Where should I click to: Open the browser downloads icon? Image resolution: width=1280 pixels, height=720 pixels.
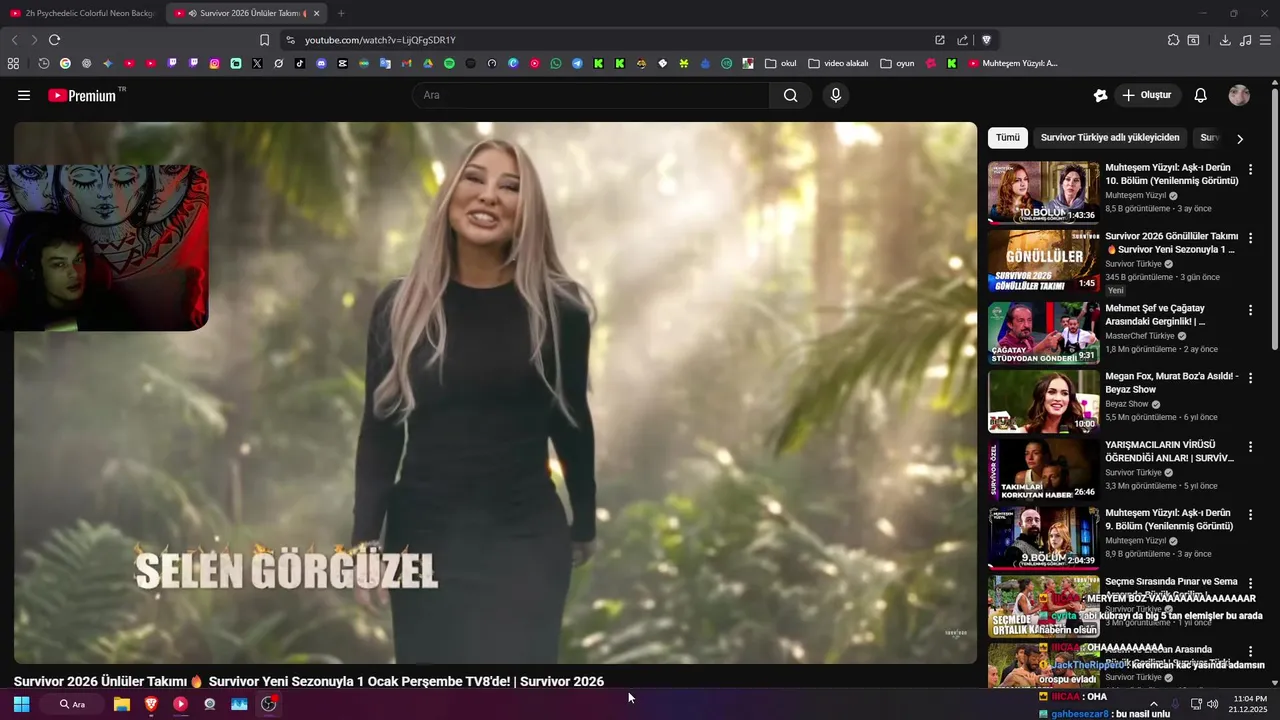click(1225, 40)
